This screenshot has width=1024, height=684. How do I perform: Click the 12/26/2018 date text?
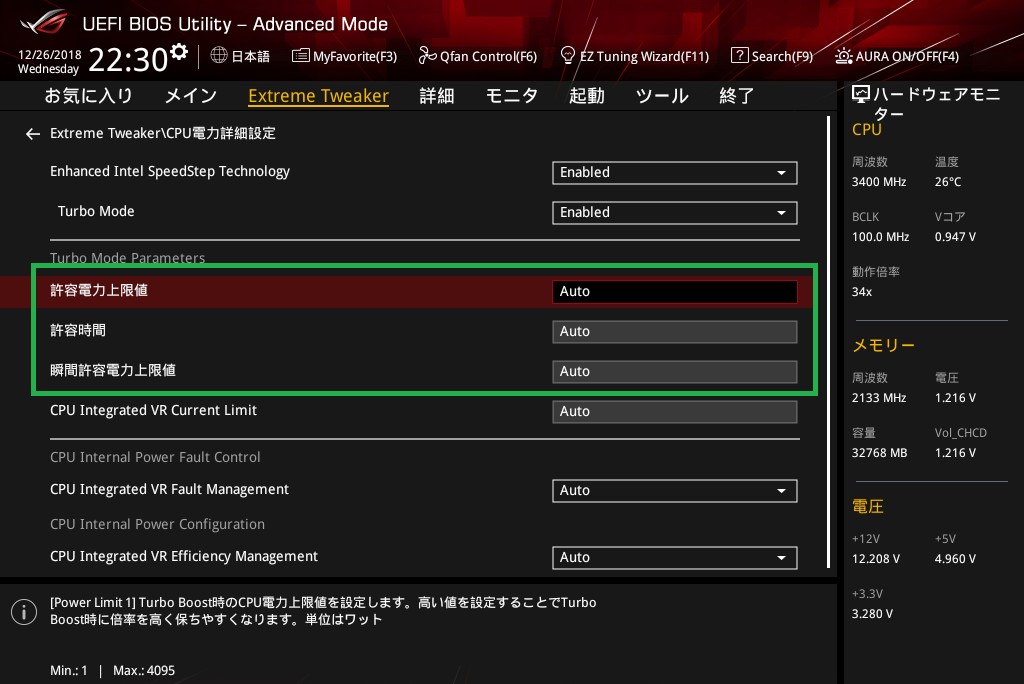coord(50,55)
